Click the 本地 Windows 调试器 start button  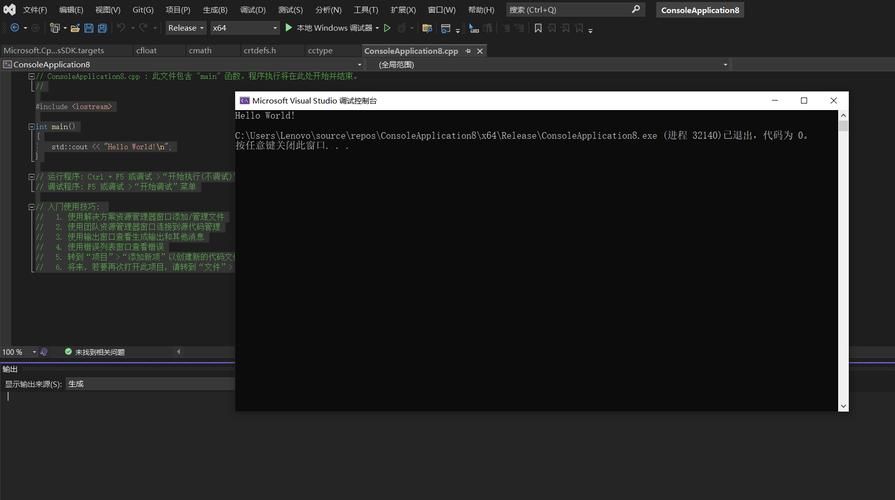click(334, 27)
